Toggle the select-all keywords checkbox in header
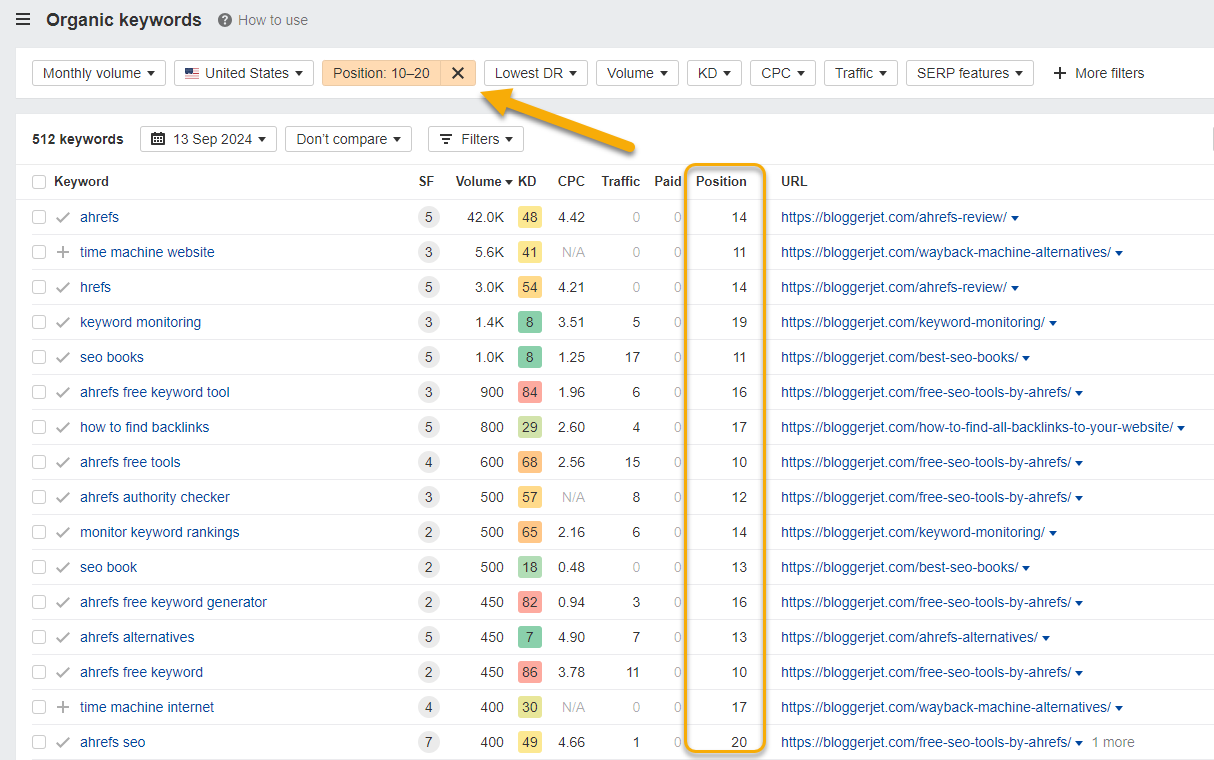This screenshot has height=760, width=1214. 38,181
